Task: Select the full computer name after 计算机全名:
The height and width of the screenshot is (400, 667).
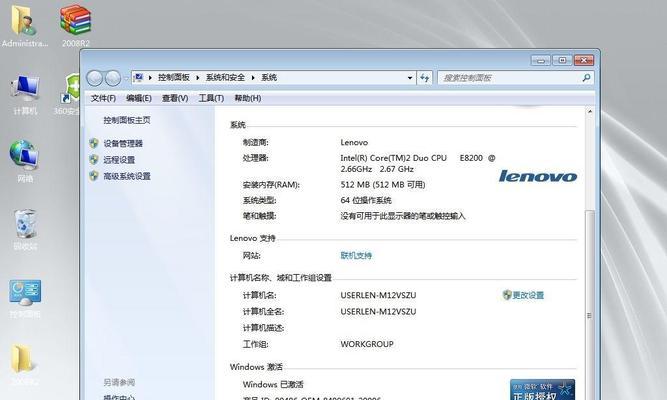Action: pyautogui.click(x=378, y=311)
